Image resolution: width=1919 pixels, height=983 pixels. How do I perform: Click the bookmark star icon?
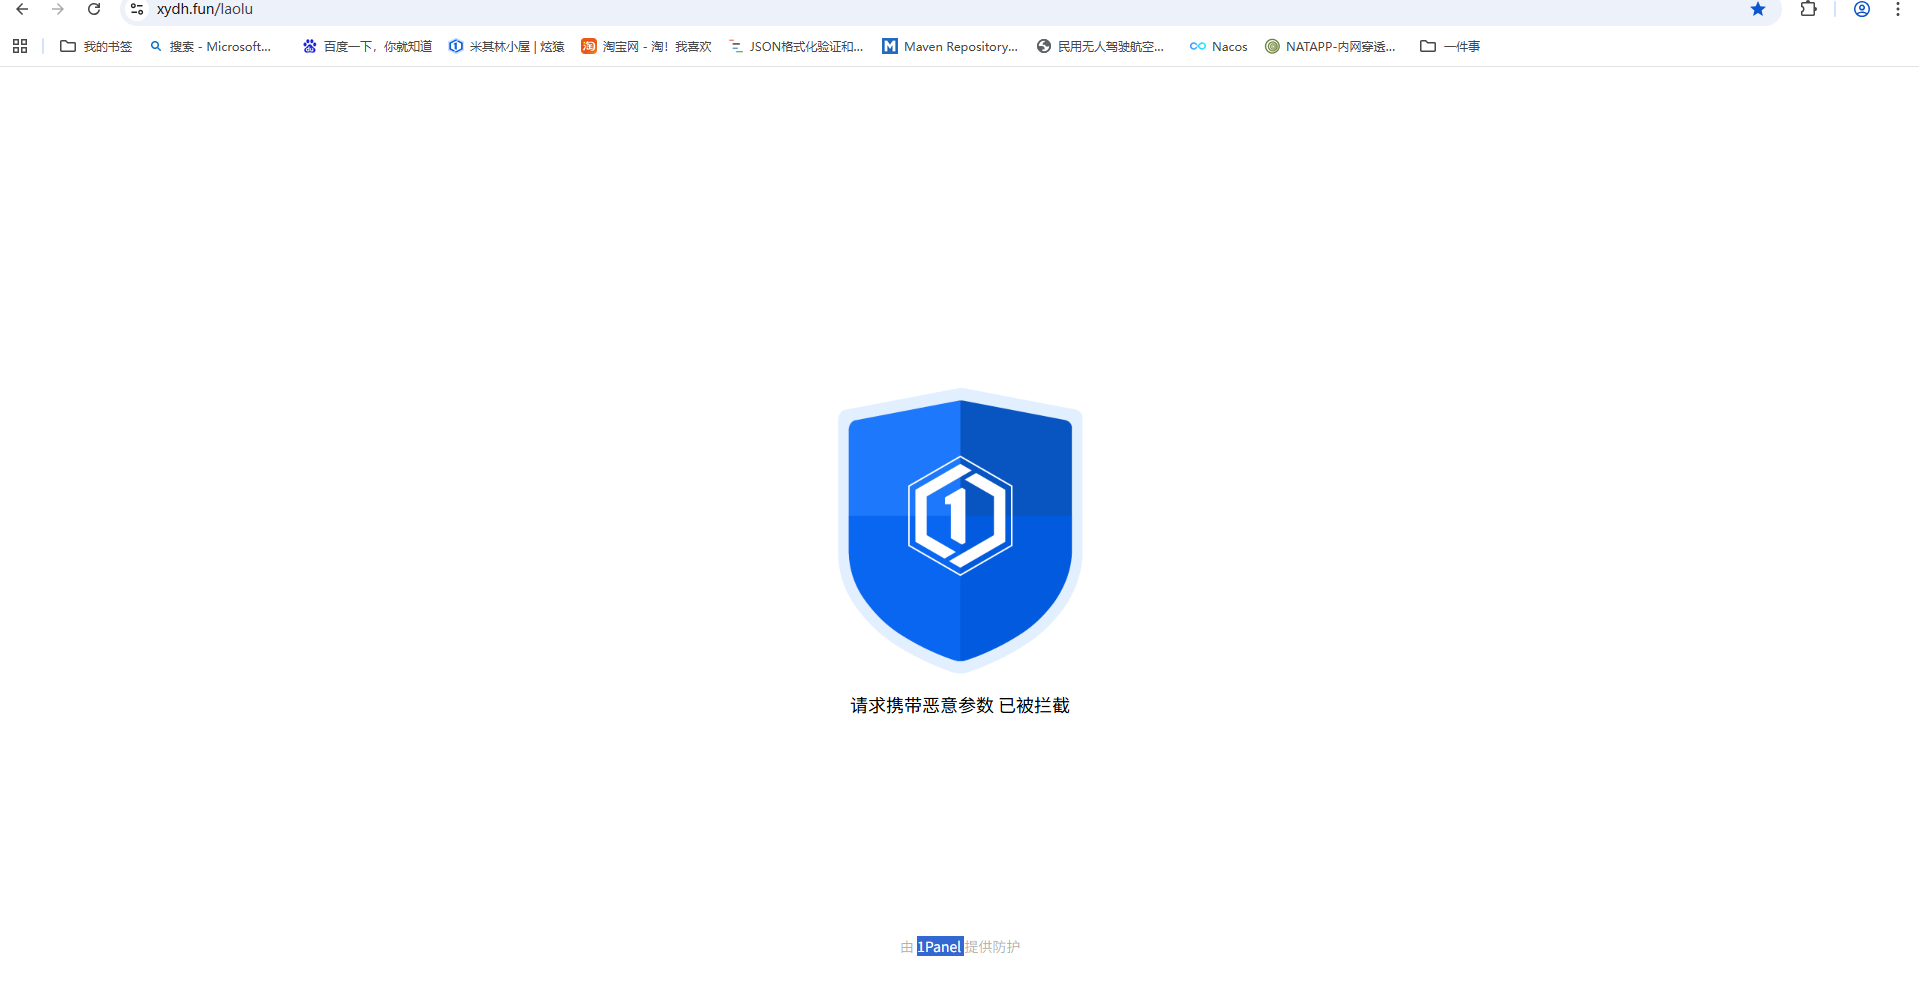(x=1757, y=9)
